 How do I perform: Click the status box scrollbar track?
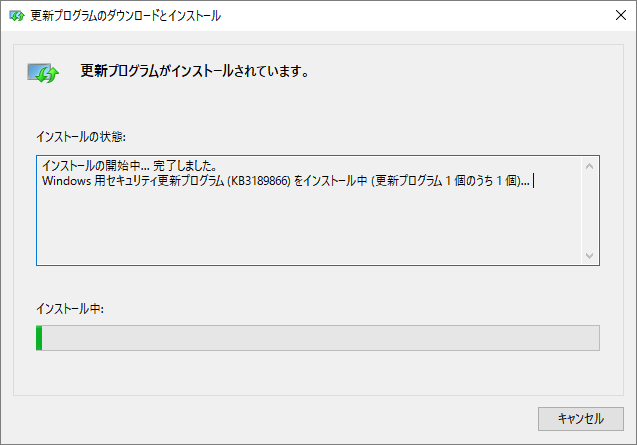tap(590, 210)
